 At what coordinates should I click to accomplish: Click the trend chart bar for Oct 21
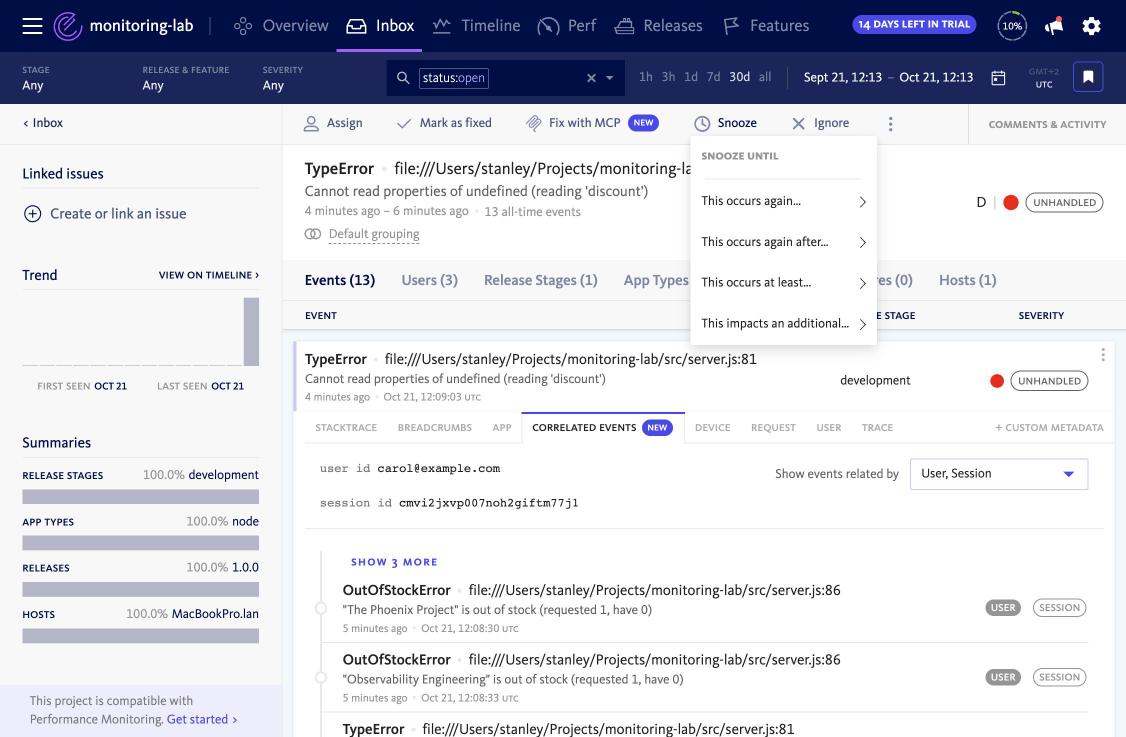251,332
